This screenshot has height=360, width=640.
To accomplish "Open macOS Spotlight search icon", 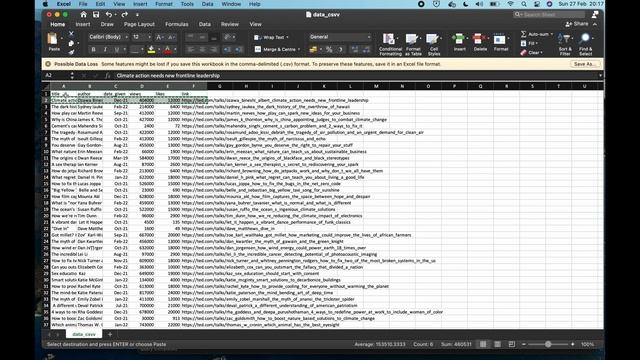I will click(524, 4).
